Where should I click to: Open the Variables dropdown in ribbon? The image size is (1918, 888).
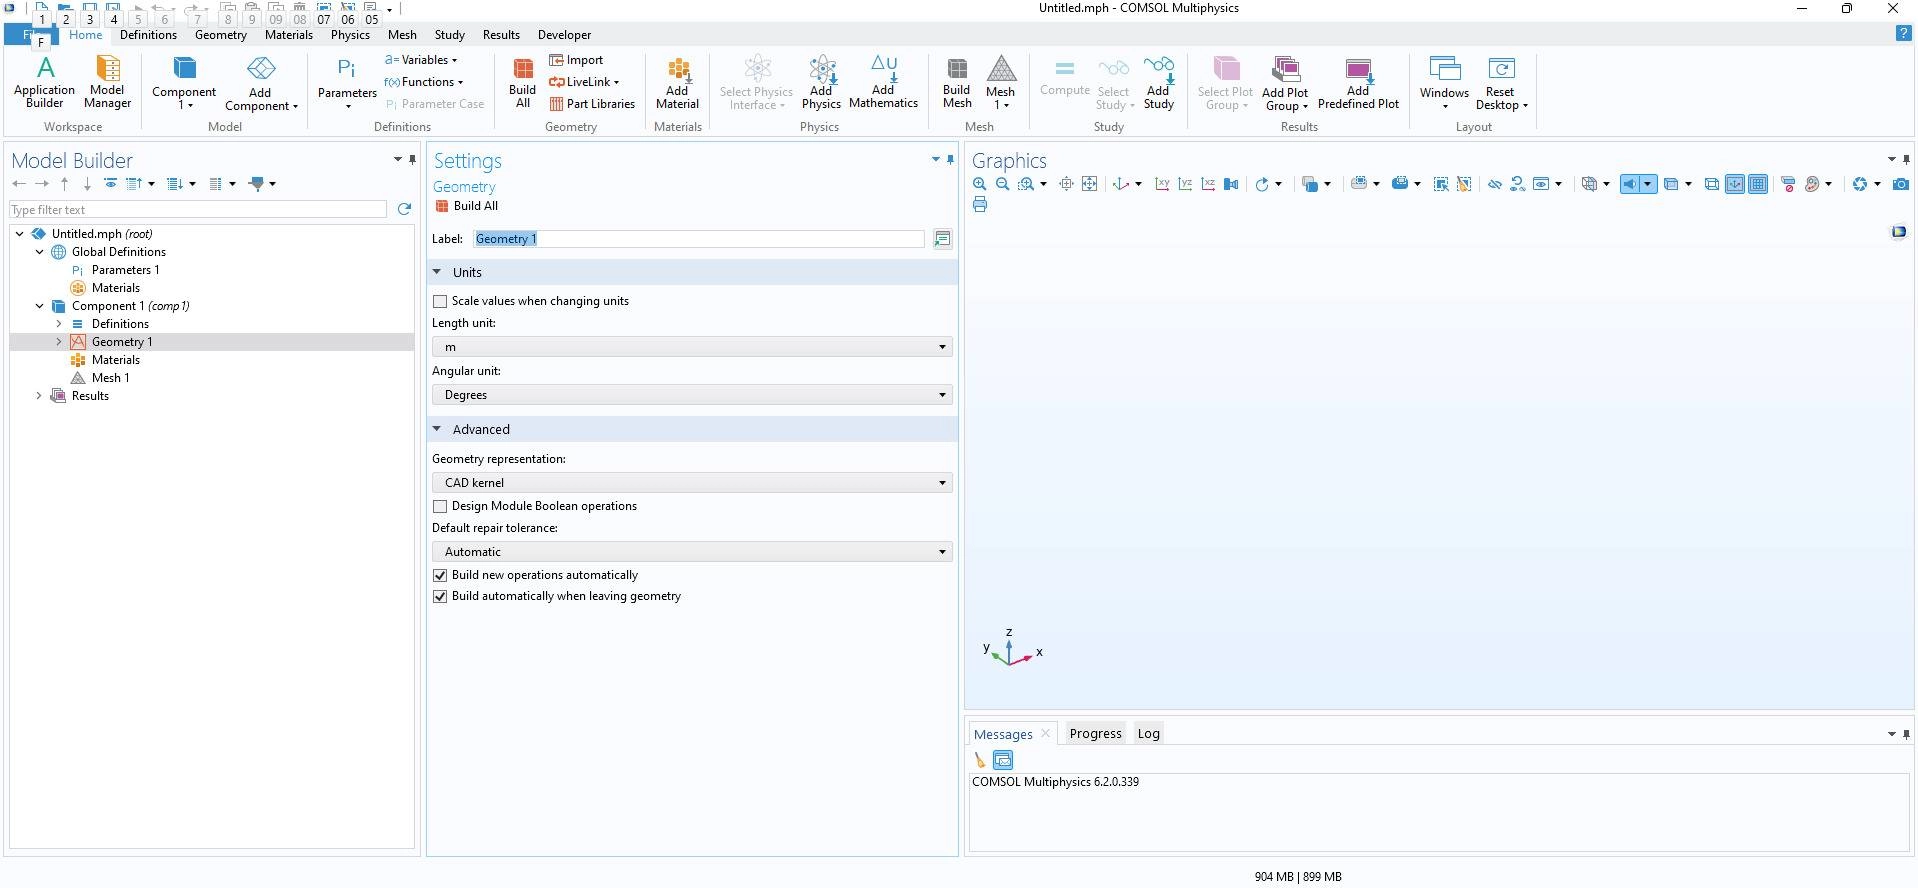tap(421, 60)
